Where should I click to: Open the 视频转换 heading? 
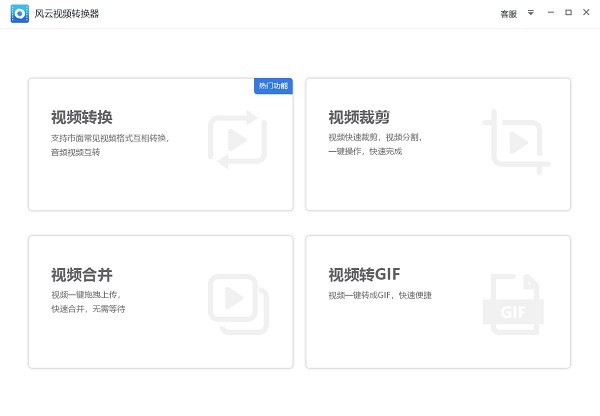pos(89,116)
